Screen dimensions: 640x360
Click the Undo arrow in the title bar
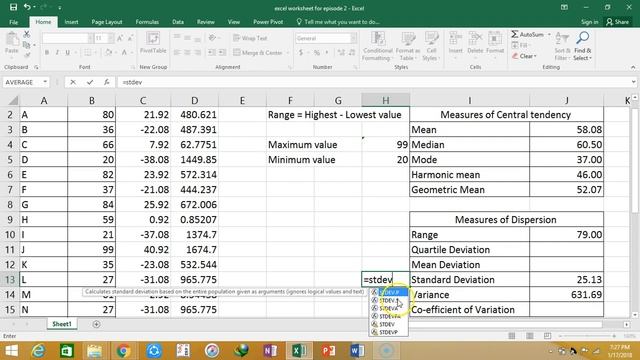[27, 7]
